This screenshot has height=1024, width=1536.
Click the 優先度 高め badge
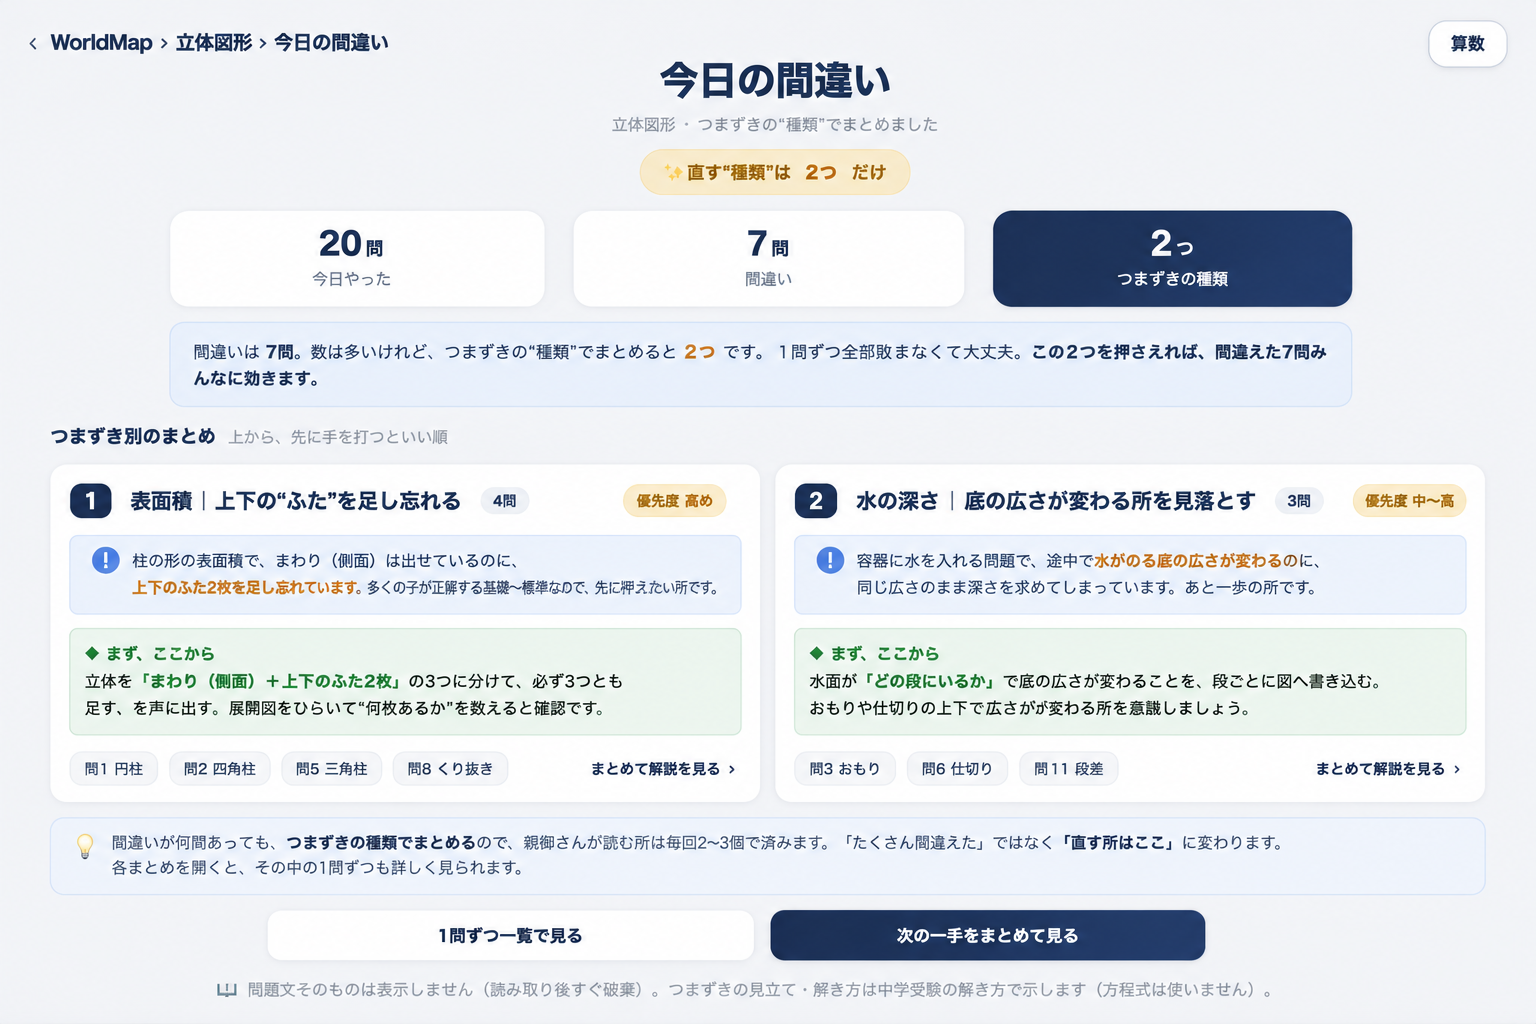click(x=675, y=501)
